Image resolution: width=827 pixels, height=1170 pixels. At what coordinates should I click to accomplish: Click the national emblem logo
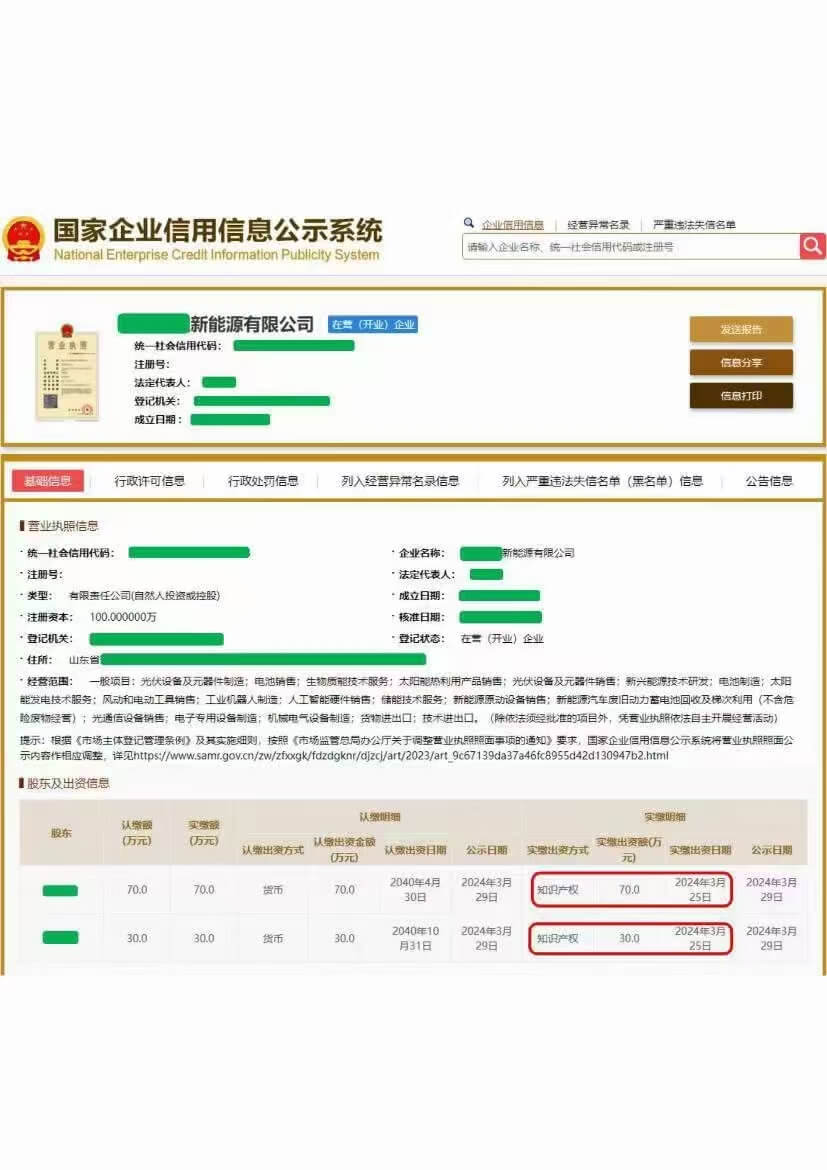[x=23, y=239]
